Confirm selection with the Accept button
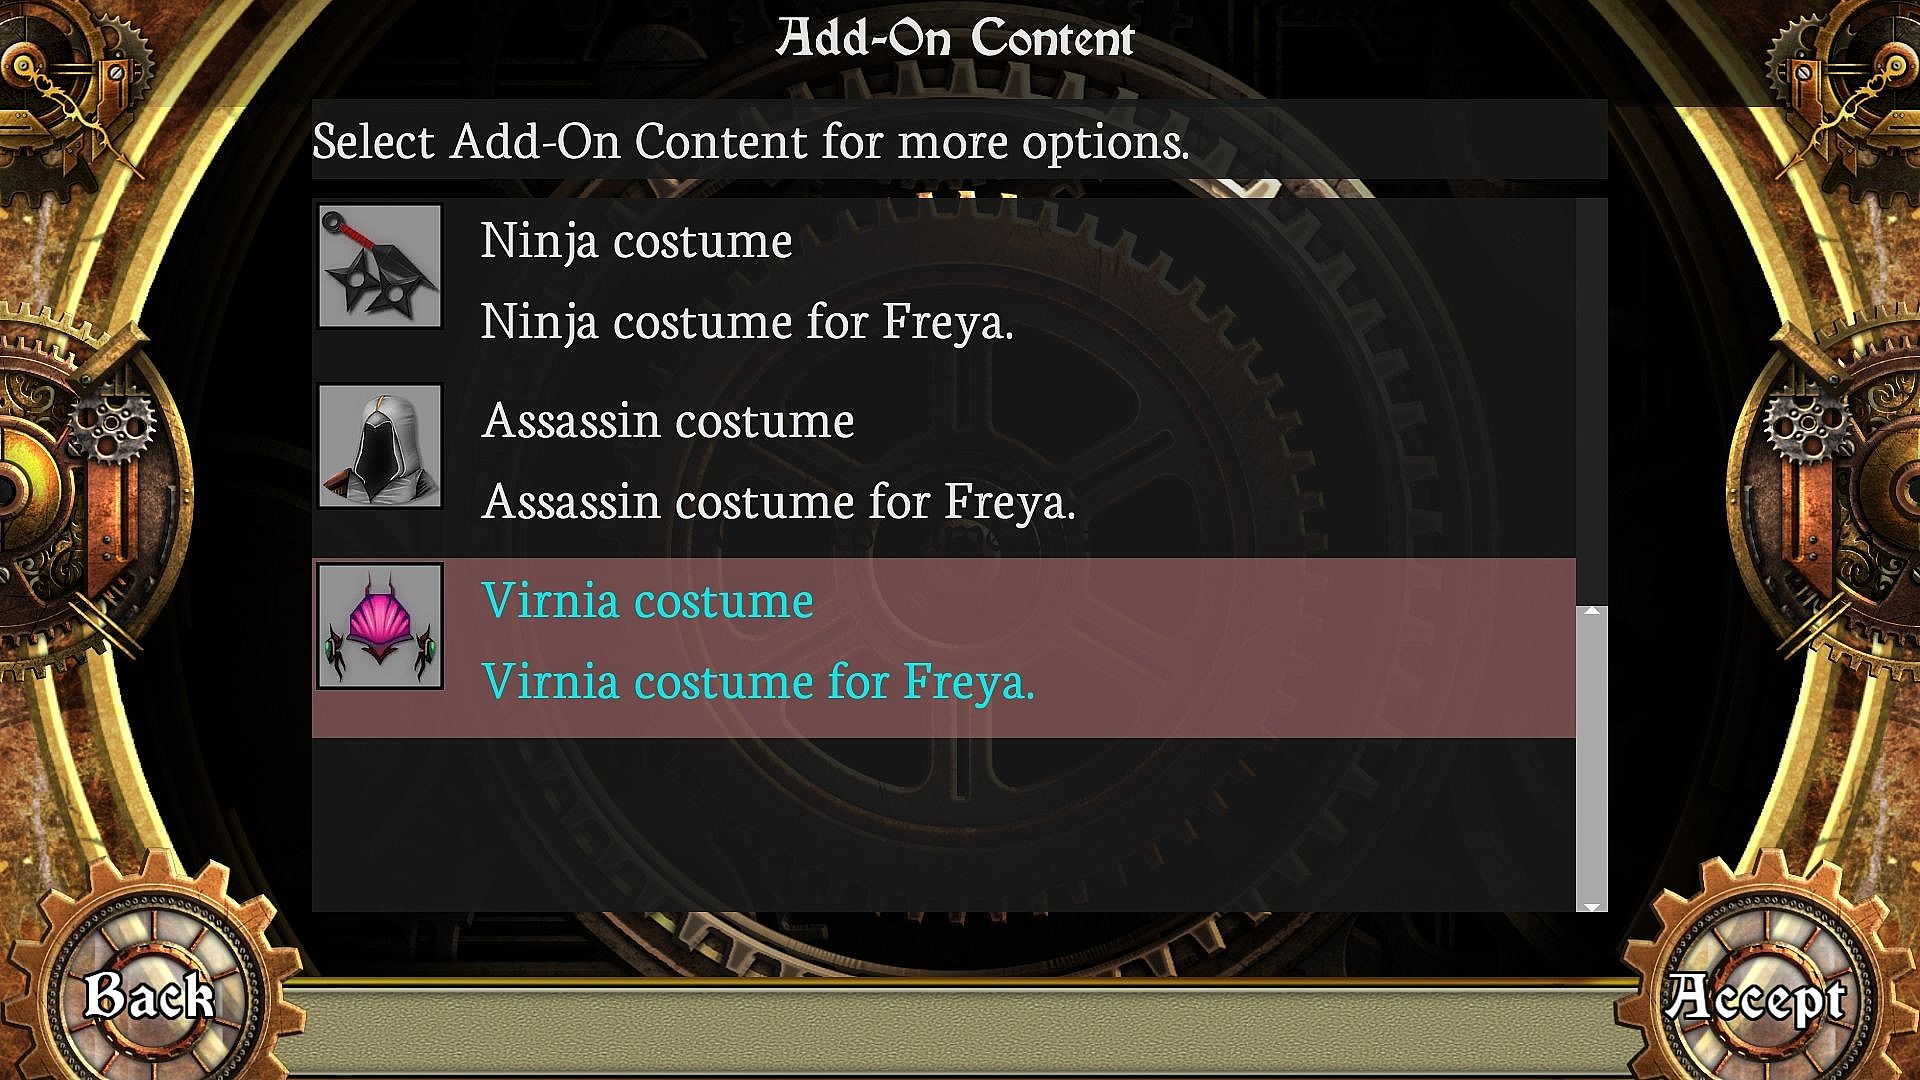Viewport: 1920px width, 1080px height. point(1756,998)
